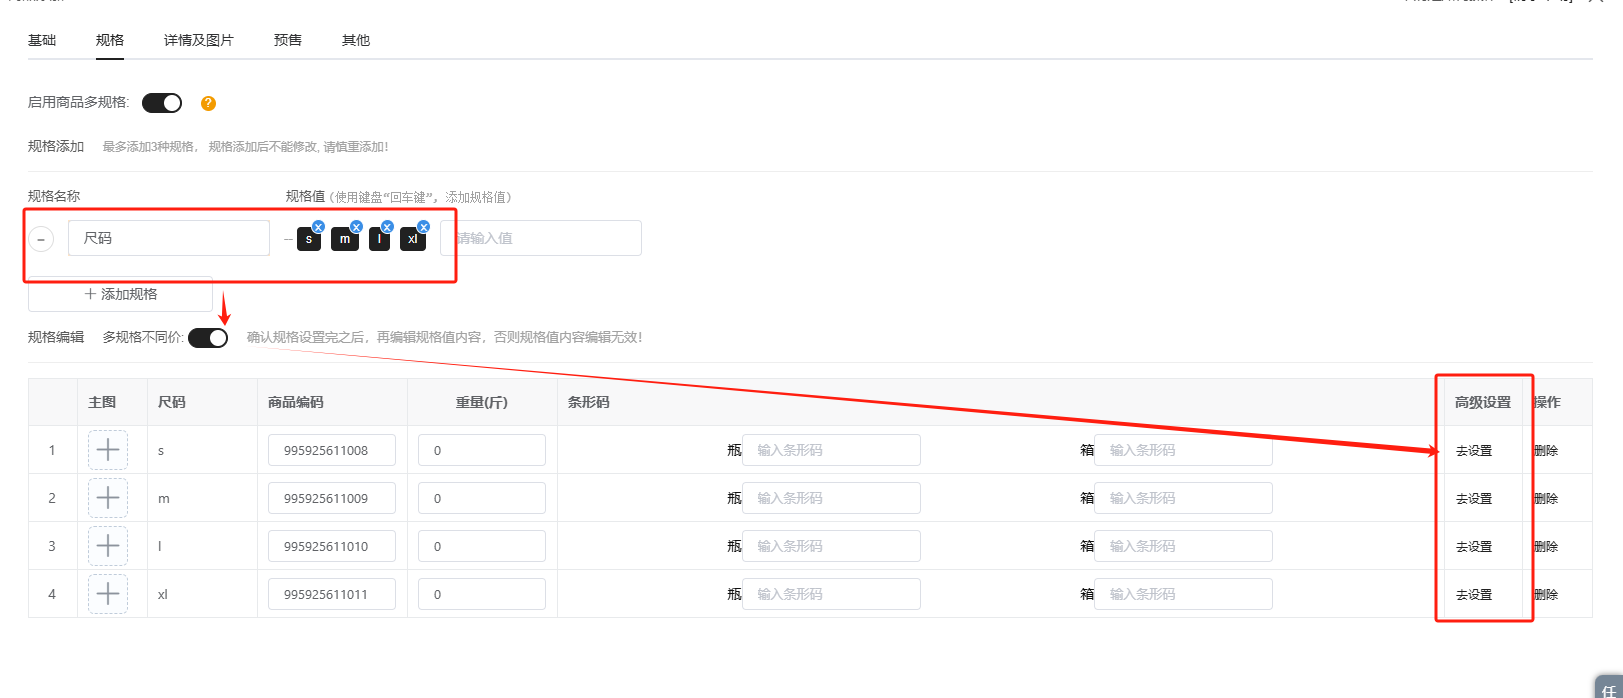Remove the 's' size tag
1623x698 pixels.
[x=318, y=227]
